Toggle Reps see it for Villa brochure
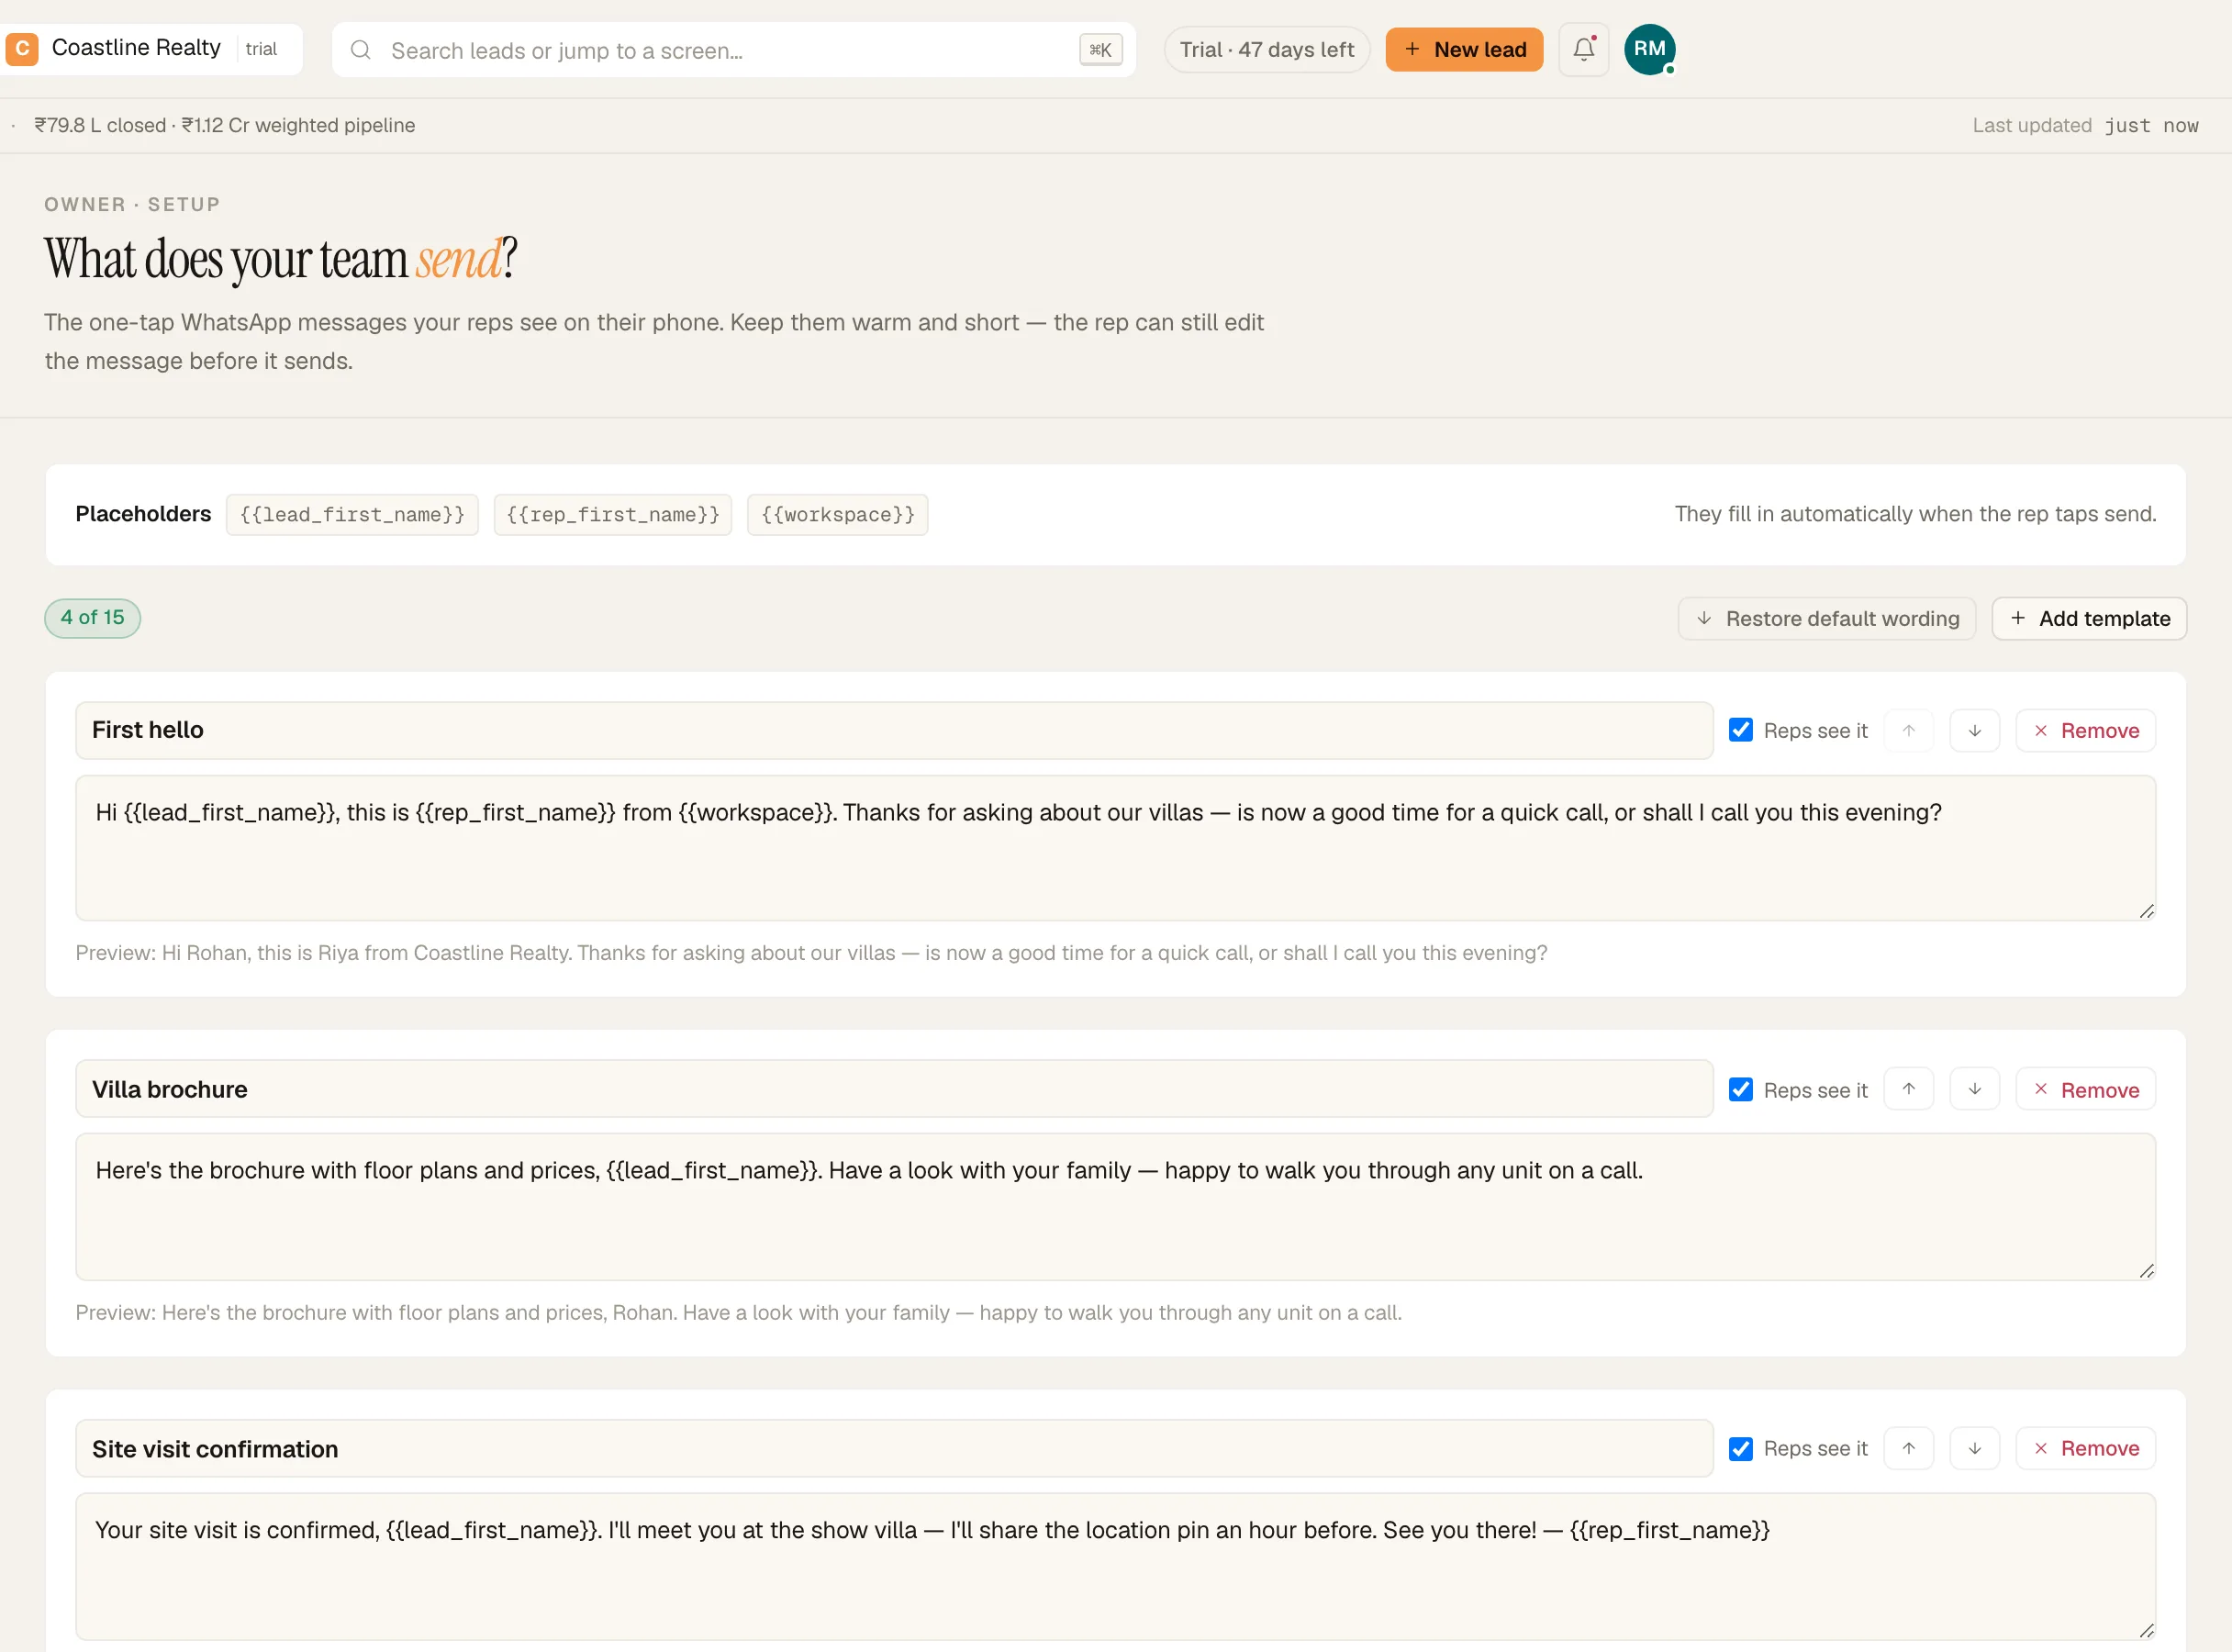The width and height of the screenshot is (2232, 1652). pos(1740,1089)
